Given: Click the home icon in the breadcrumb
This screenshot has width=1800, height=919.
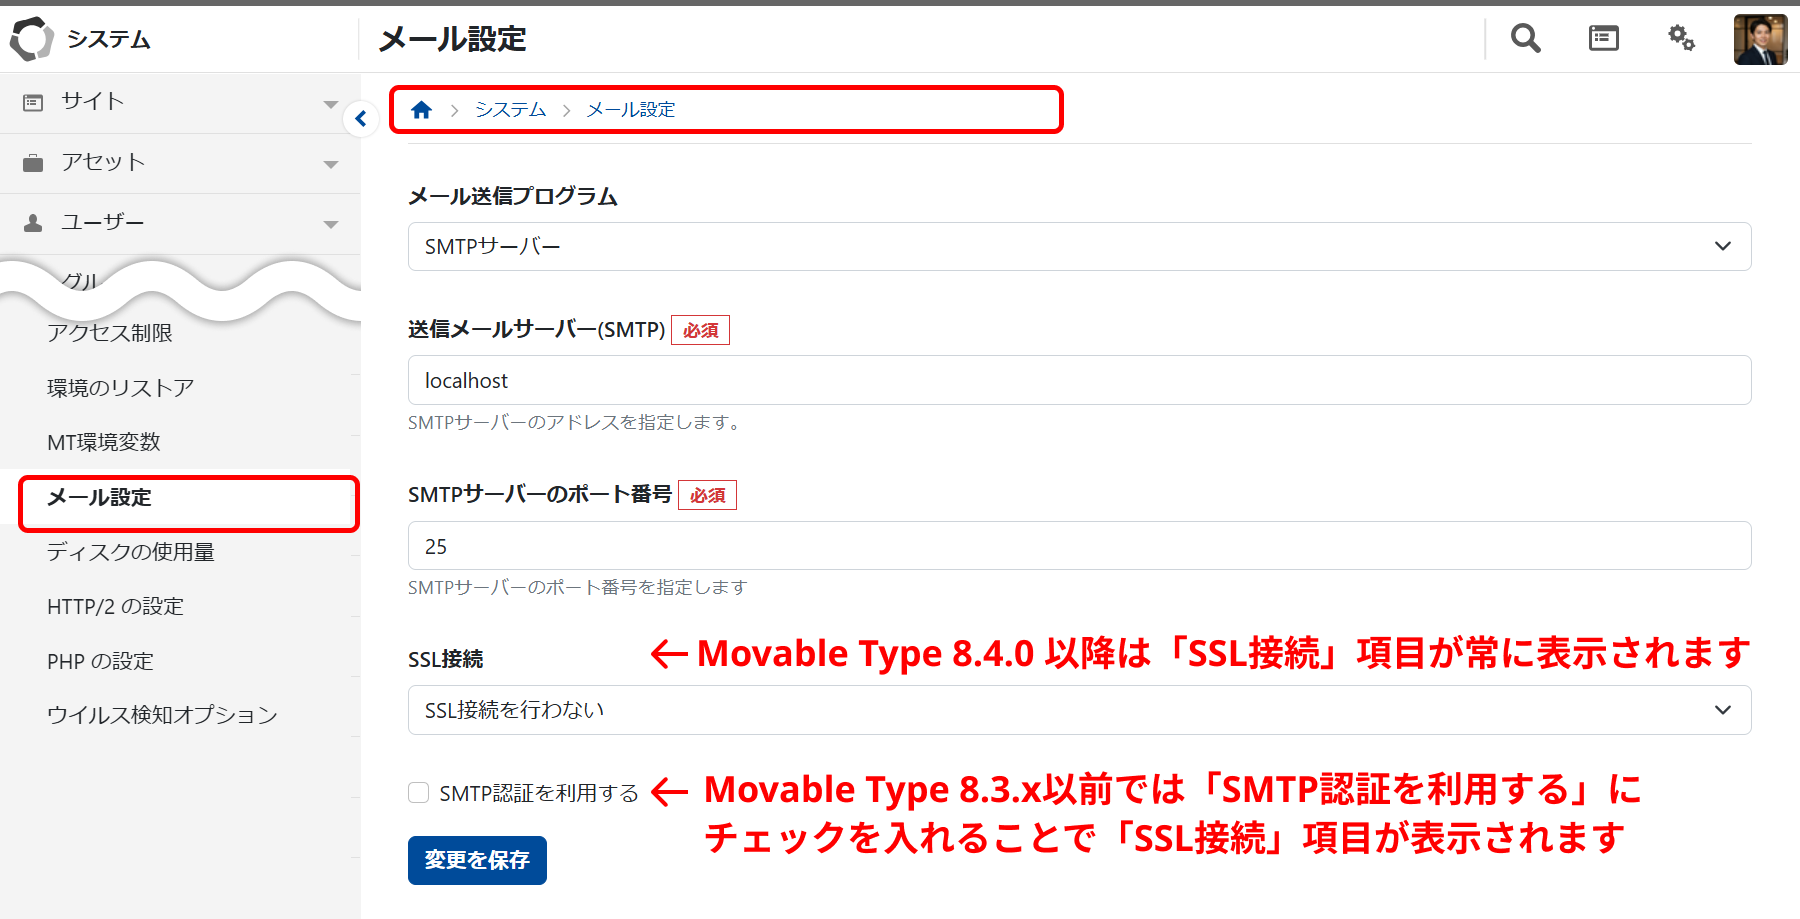Looking at the screenshot, I should point(421,109).
